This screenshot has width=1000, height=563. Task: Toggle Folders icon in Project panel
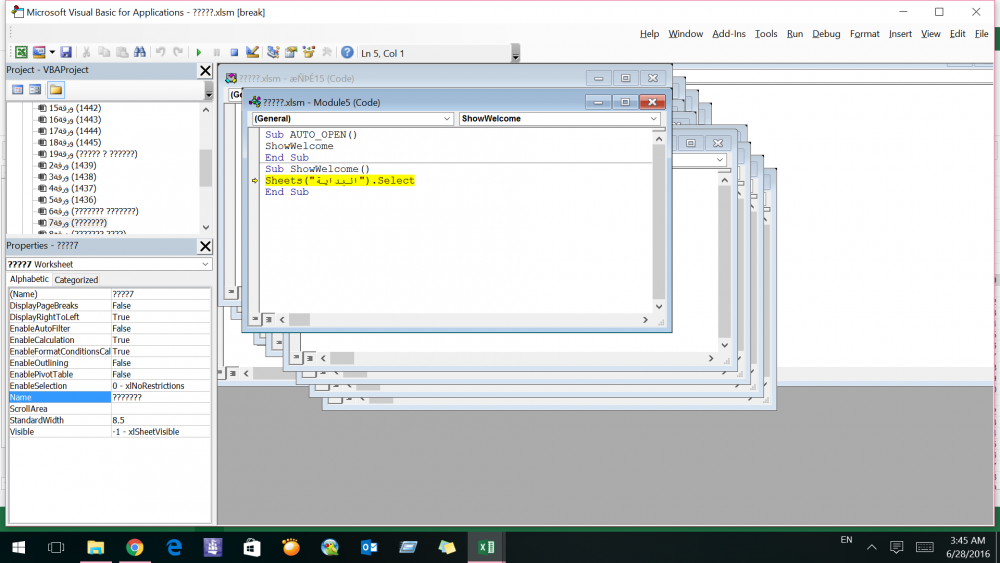[55, 90]
